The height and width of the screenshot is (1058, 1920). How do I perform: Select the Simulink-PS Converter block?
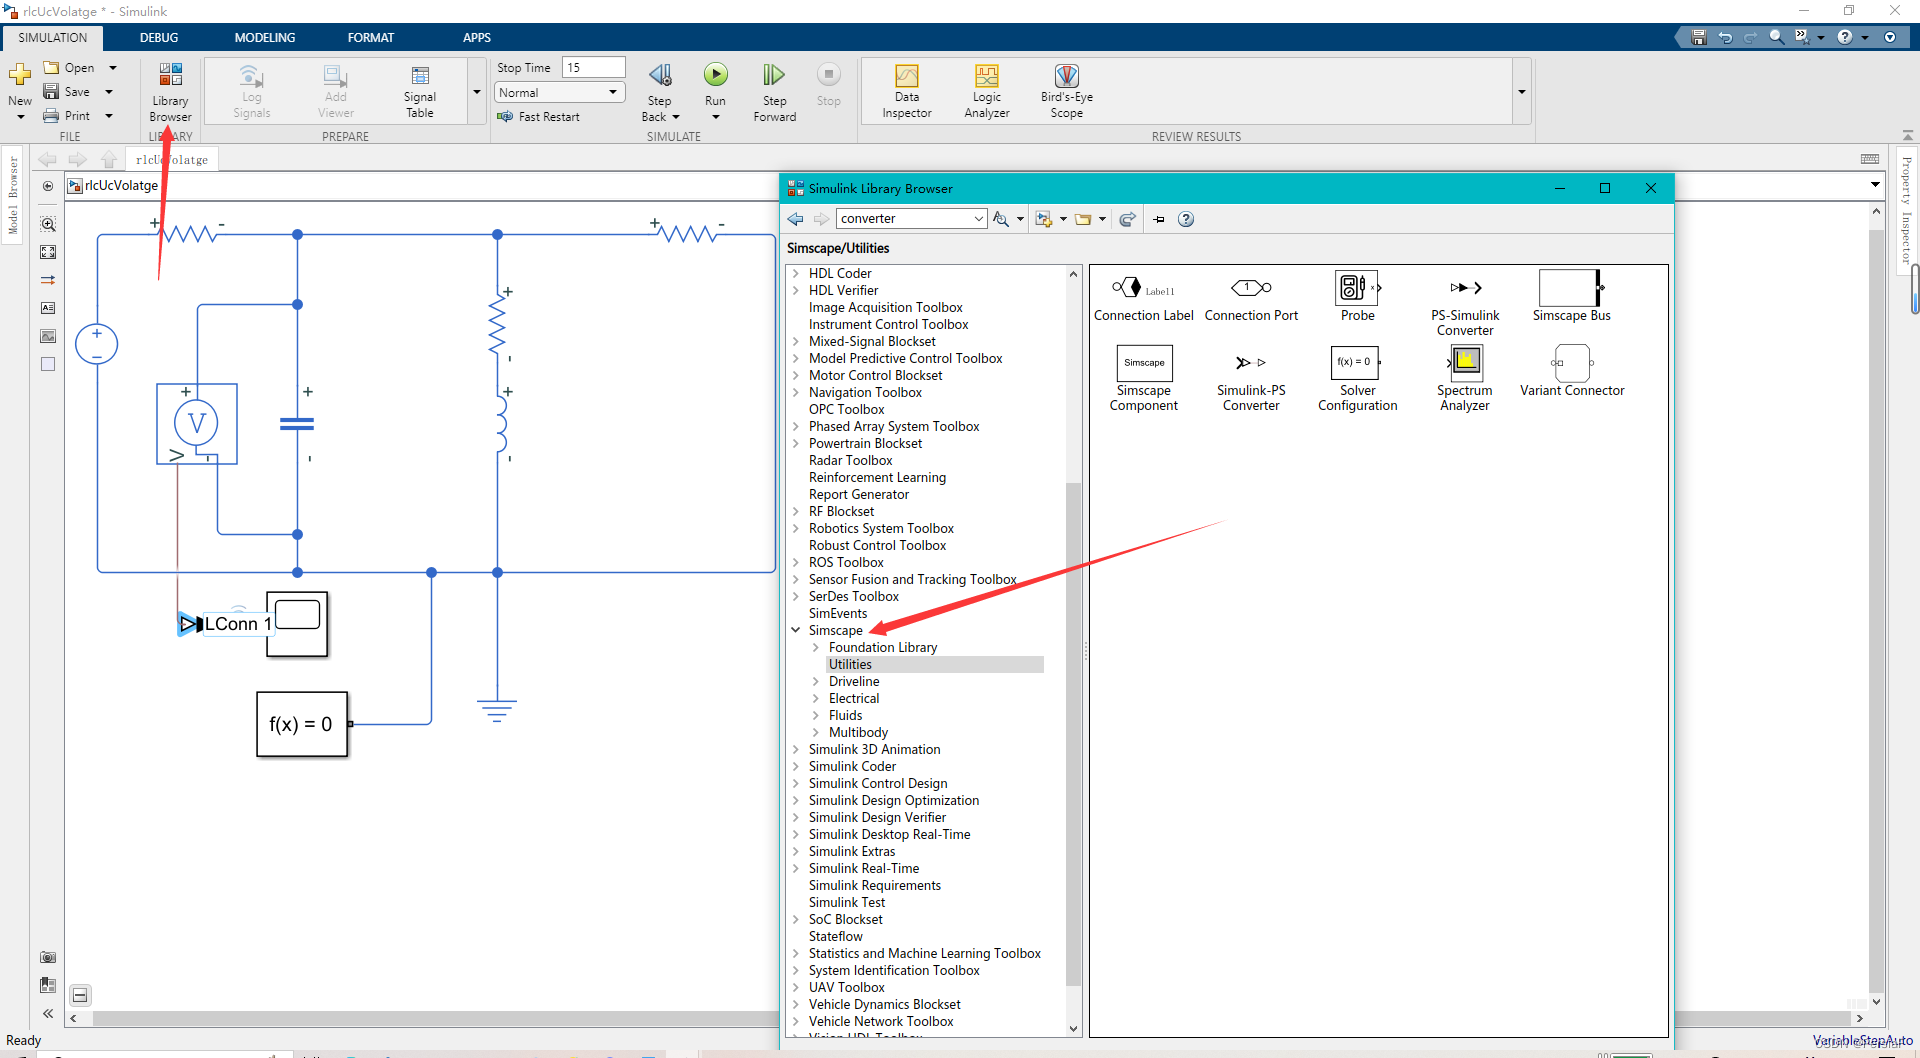coord(1250,379)
